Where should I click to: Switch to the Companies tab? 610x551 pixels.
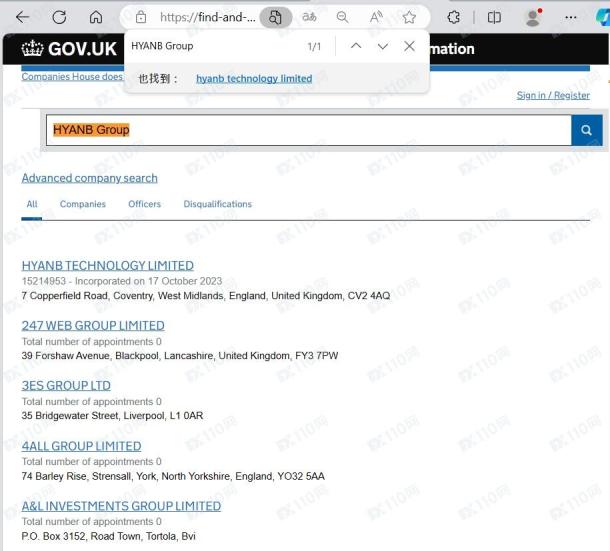coord(83,204)
